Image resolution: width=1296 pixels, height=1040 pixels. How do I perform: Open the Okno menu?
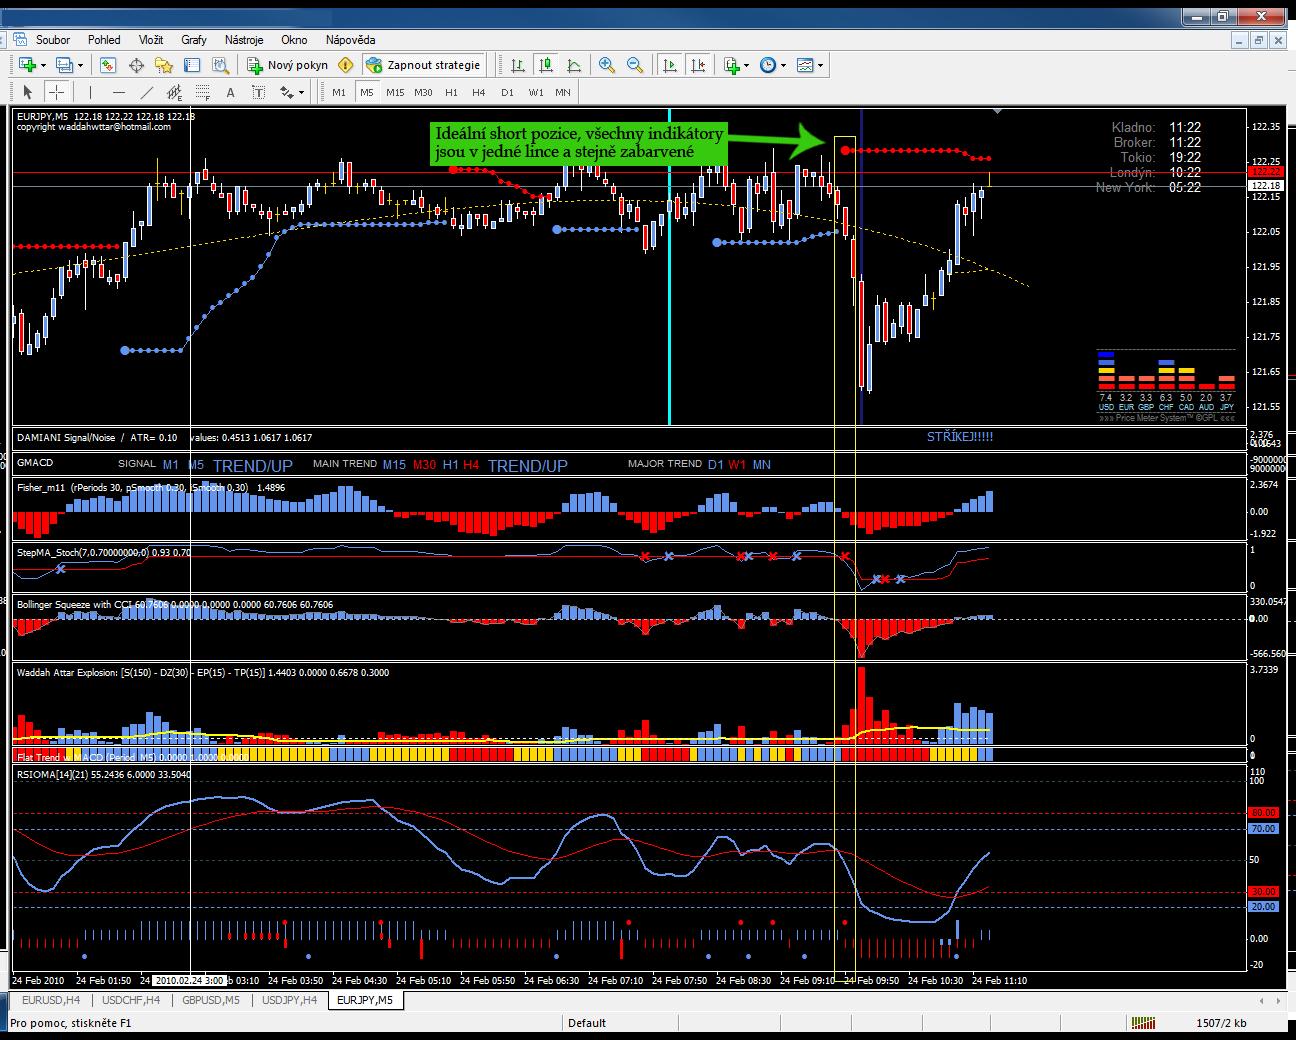[294, 40]
